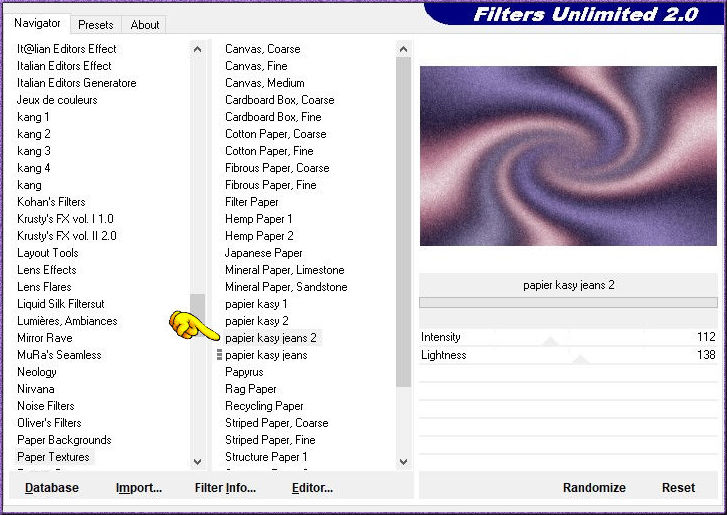Select Kohan's Filters category
This screenshot has height=515, width=727.
[51, 202]
